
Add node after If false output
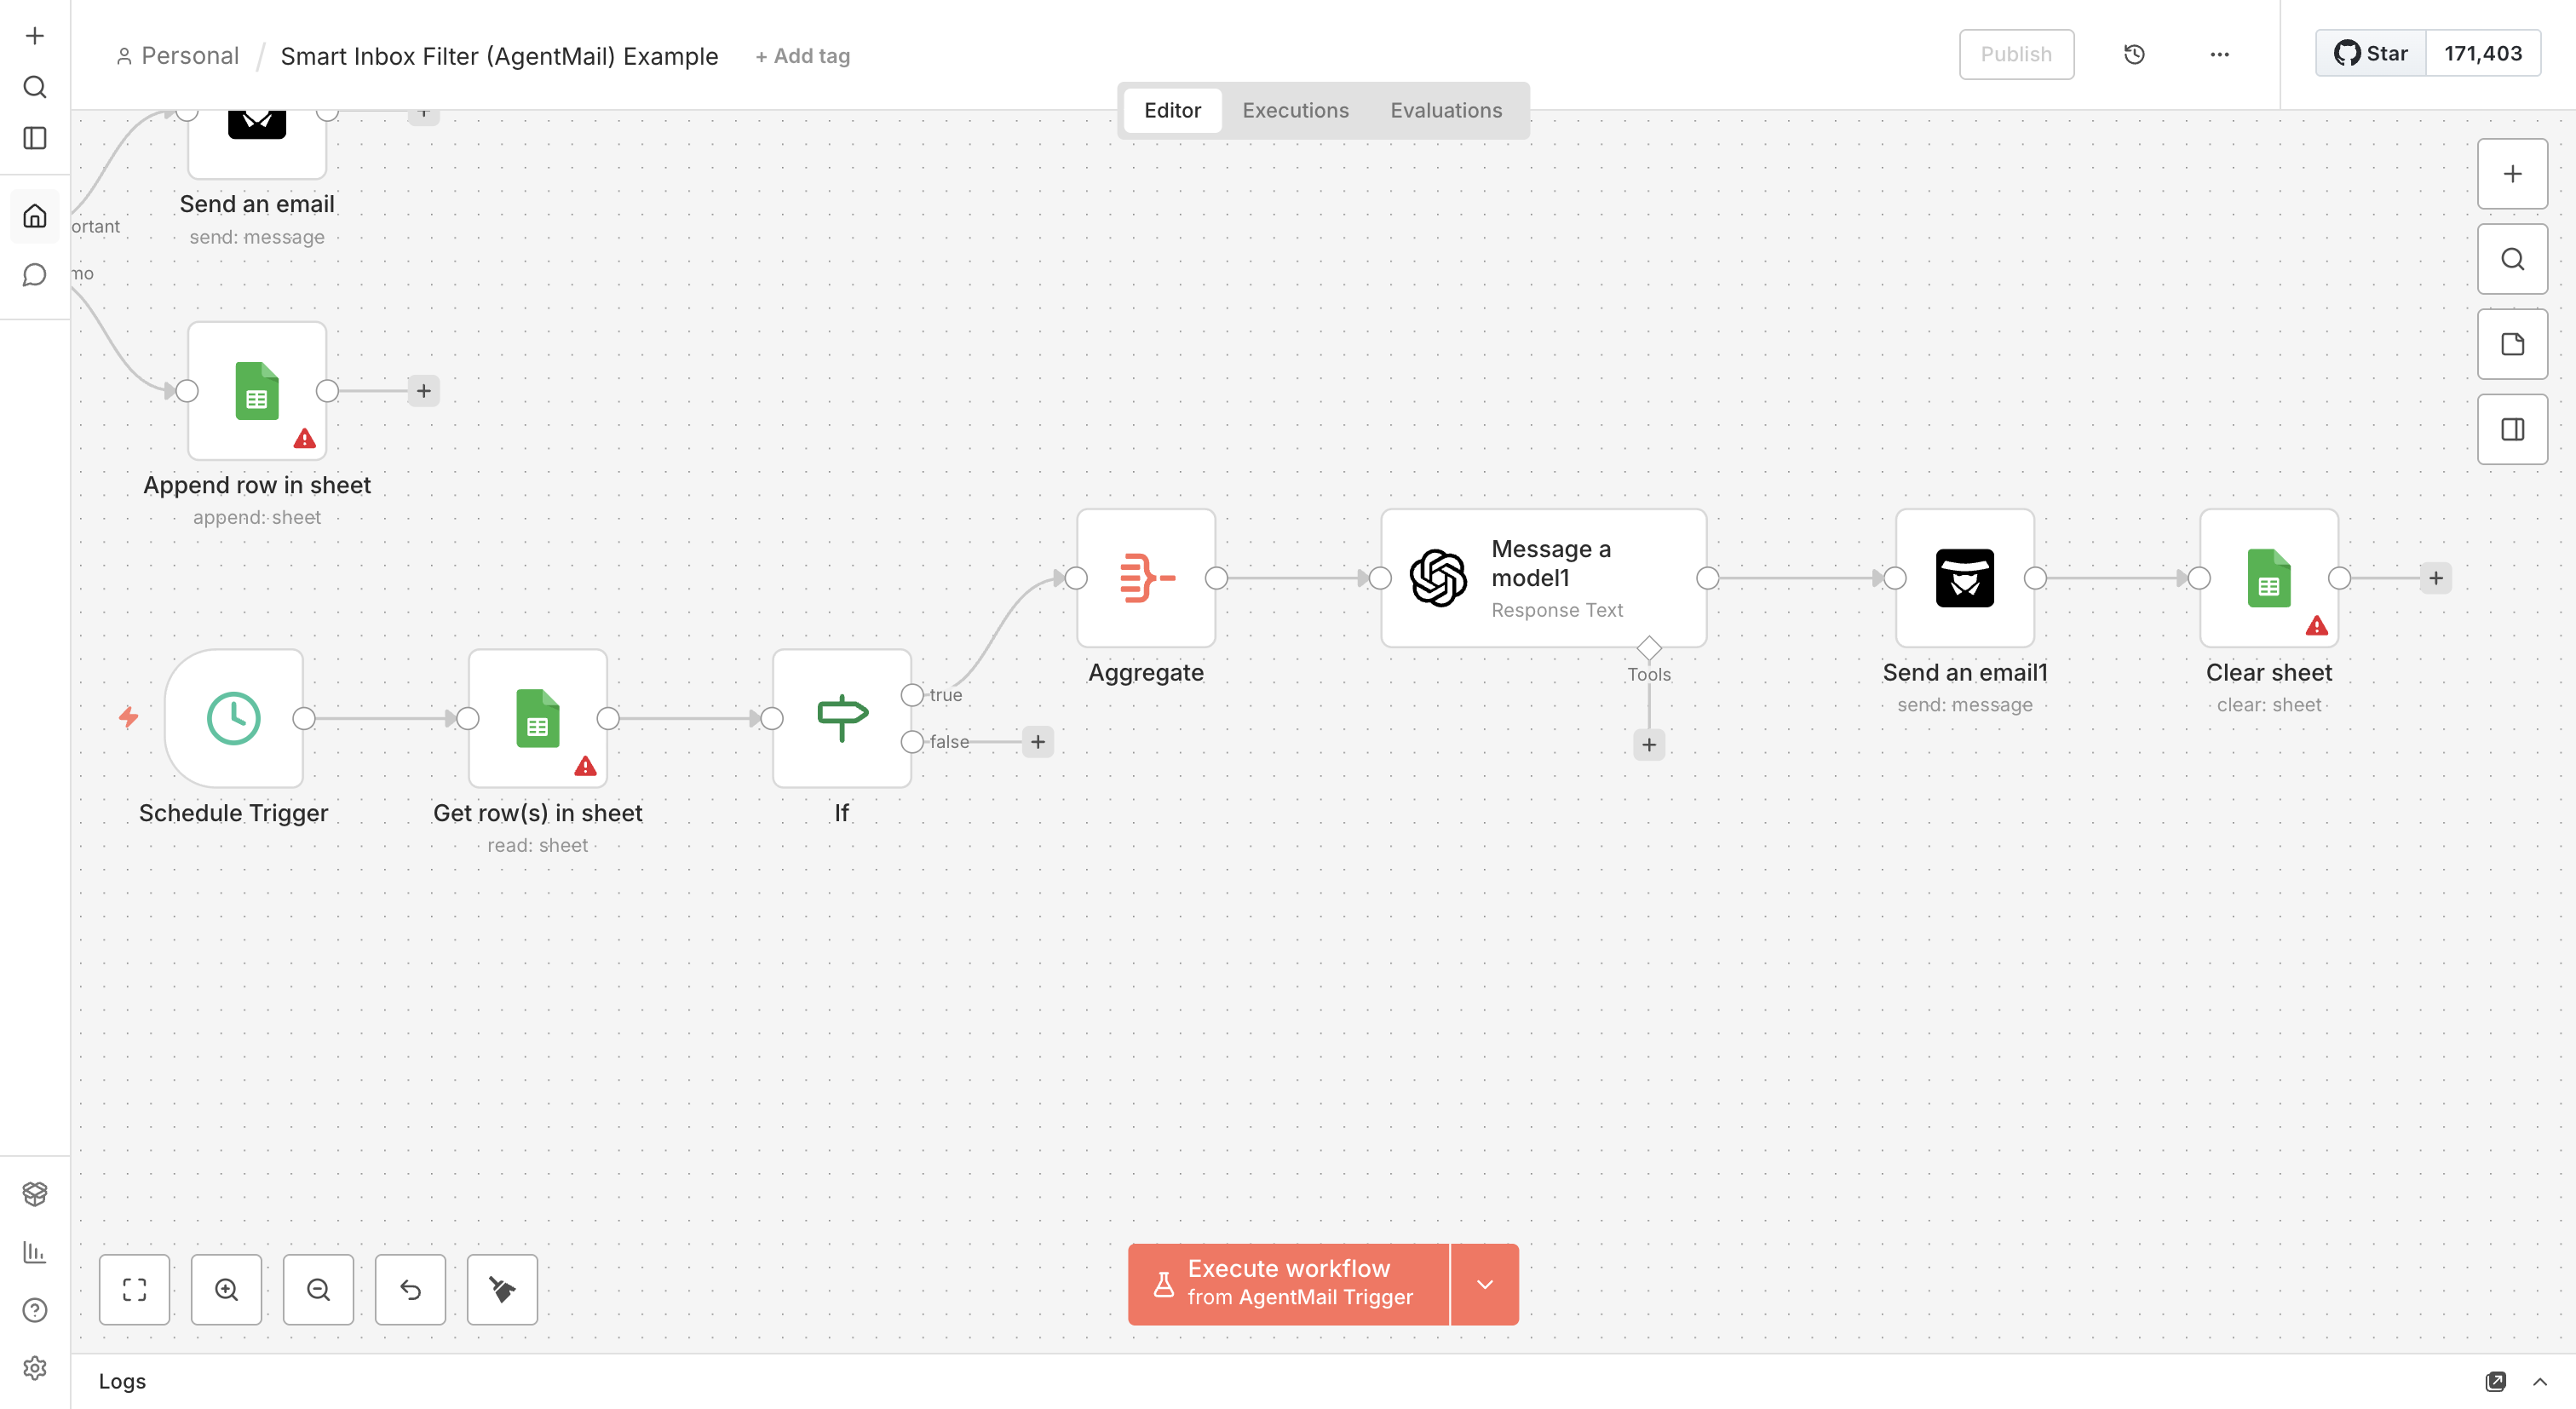tap(1038, 742)
